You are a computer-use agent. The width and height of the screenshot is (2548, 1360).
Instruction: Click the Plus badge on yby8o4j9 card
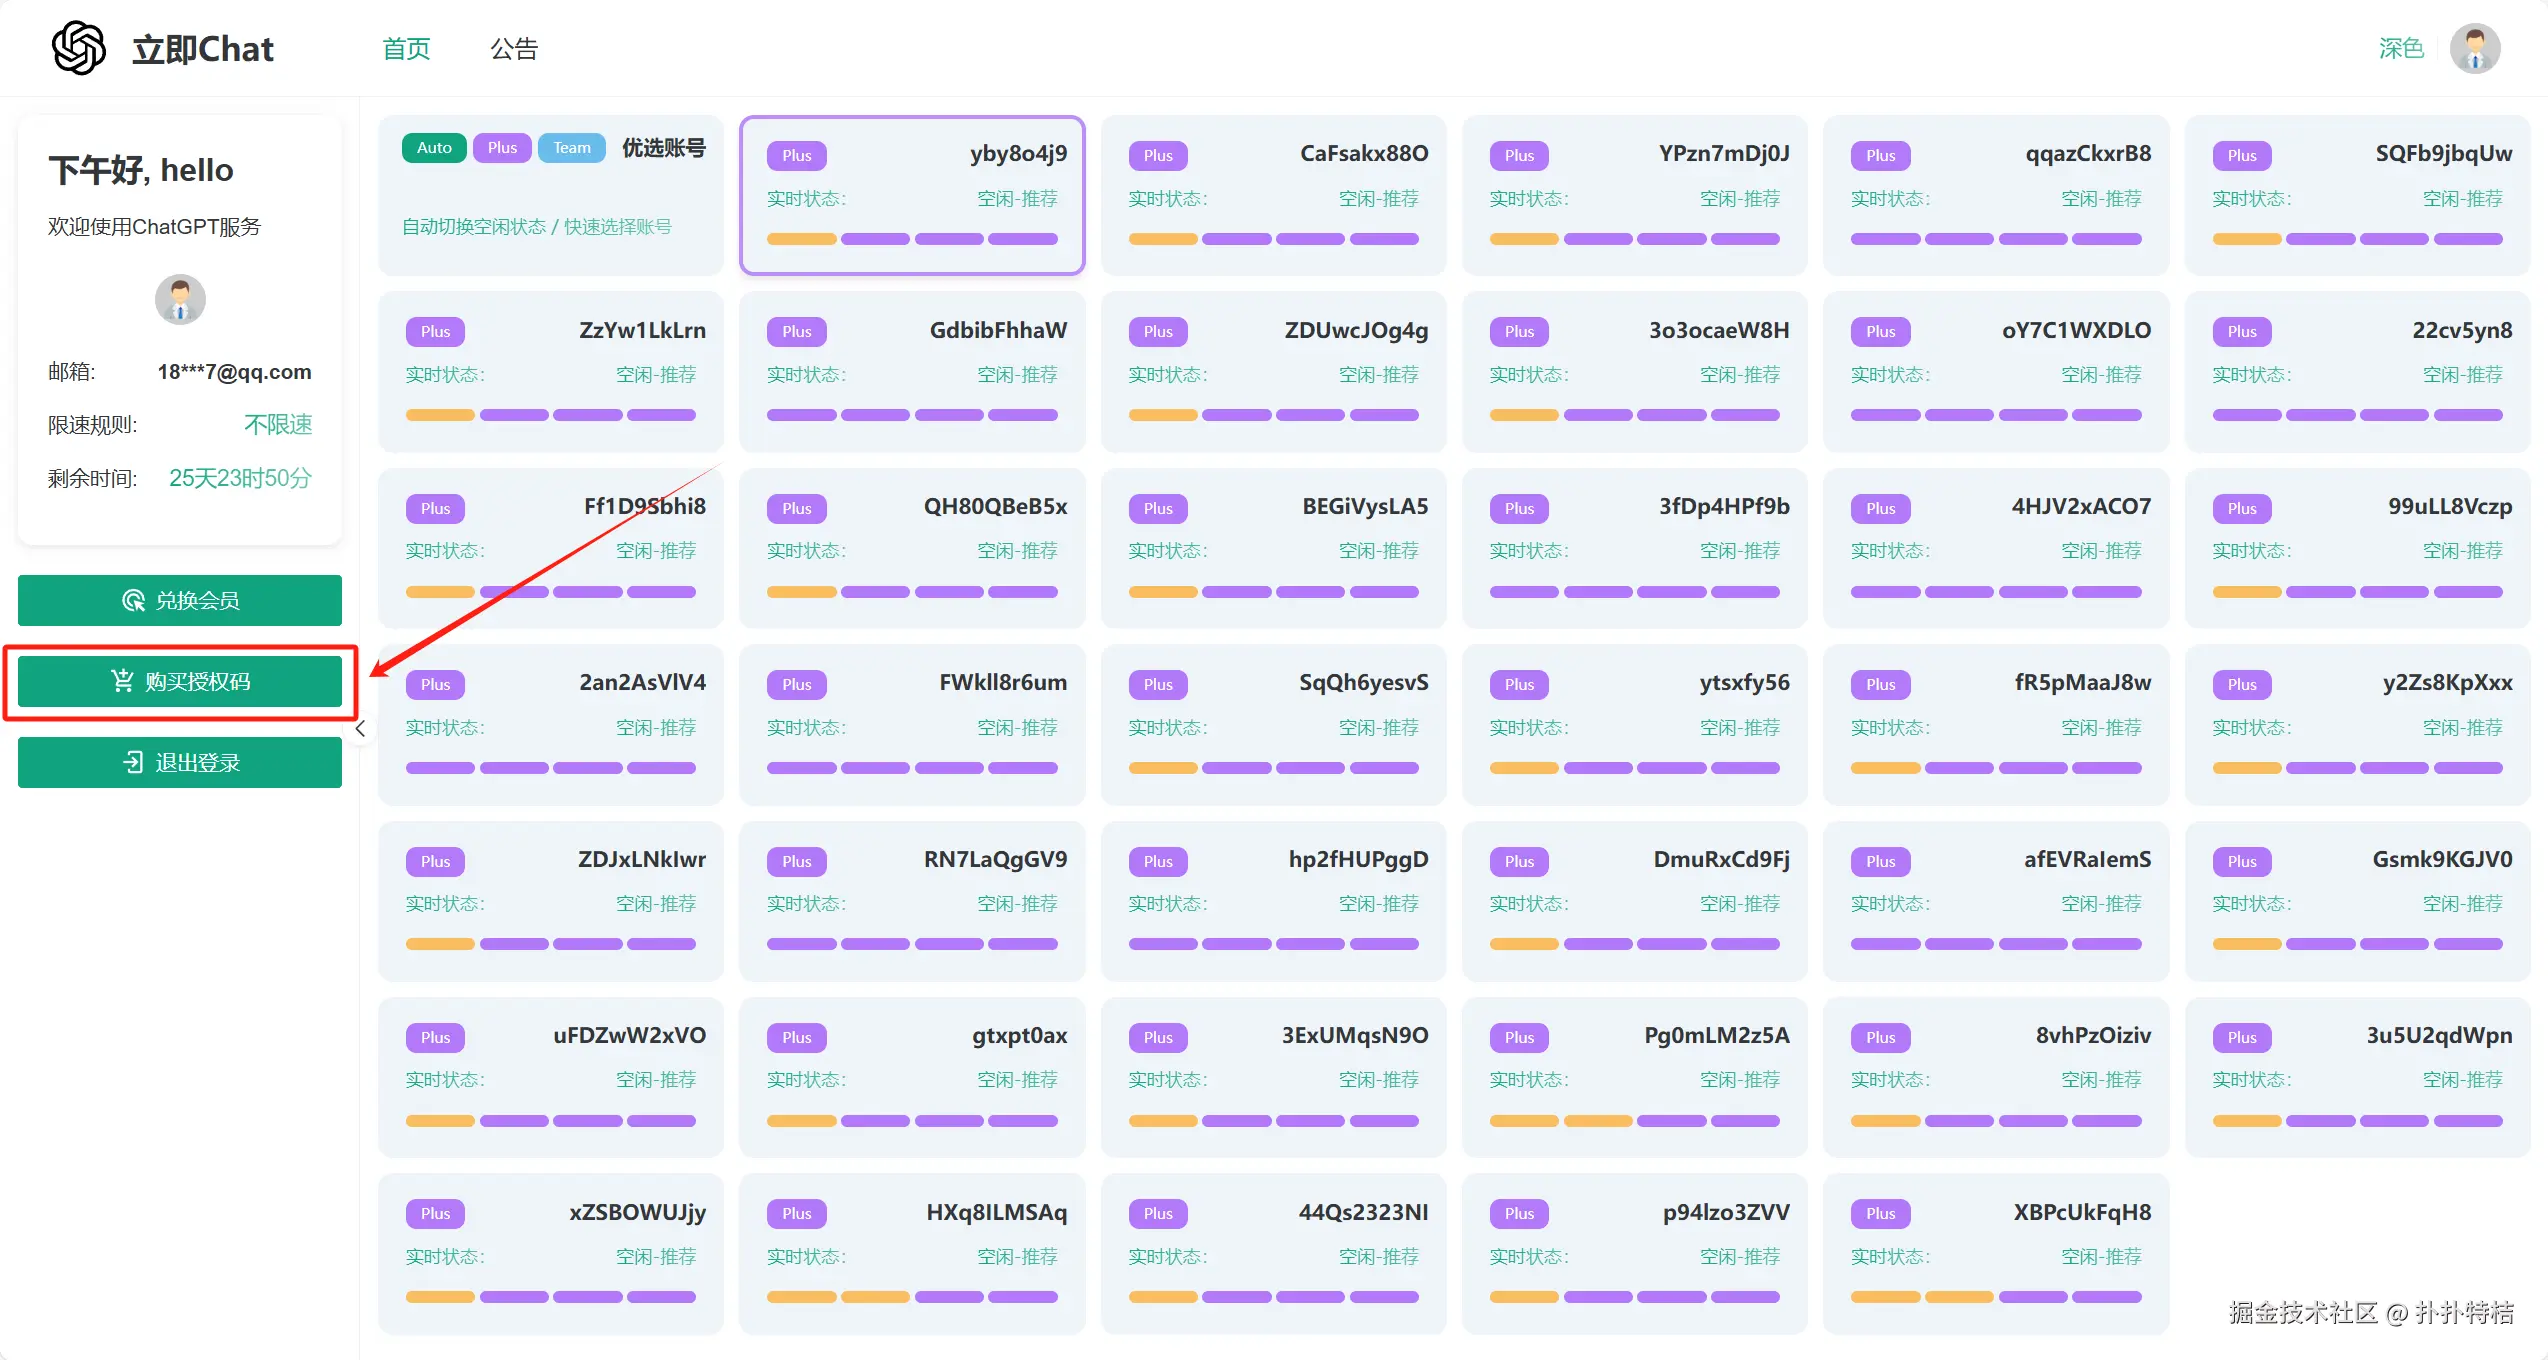[x=796, y=155]
